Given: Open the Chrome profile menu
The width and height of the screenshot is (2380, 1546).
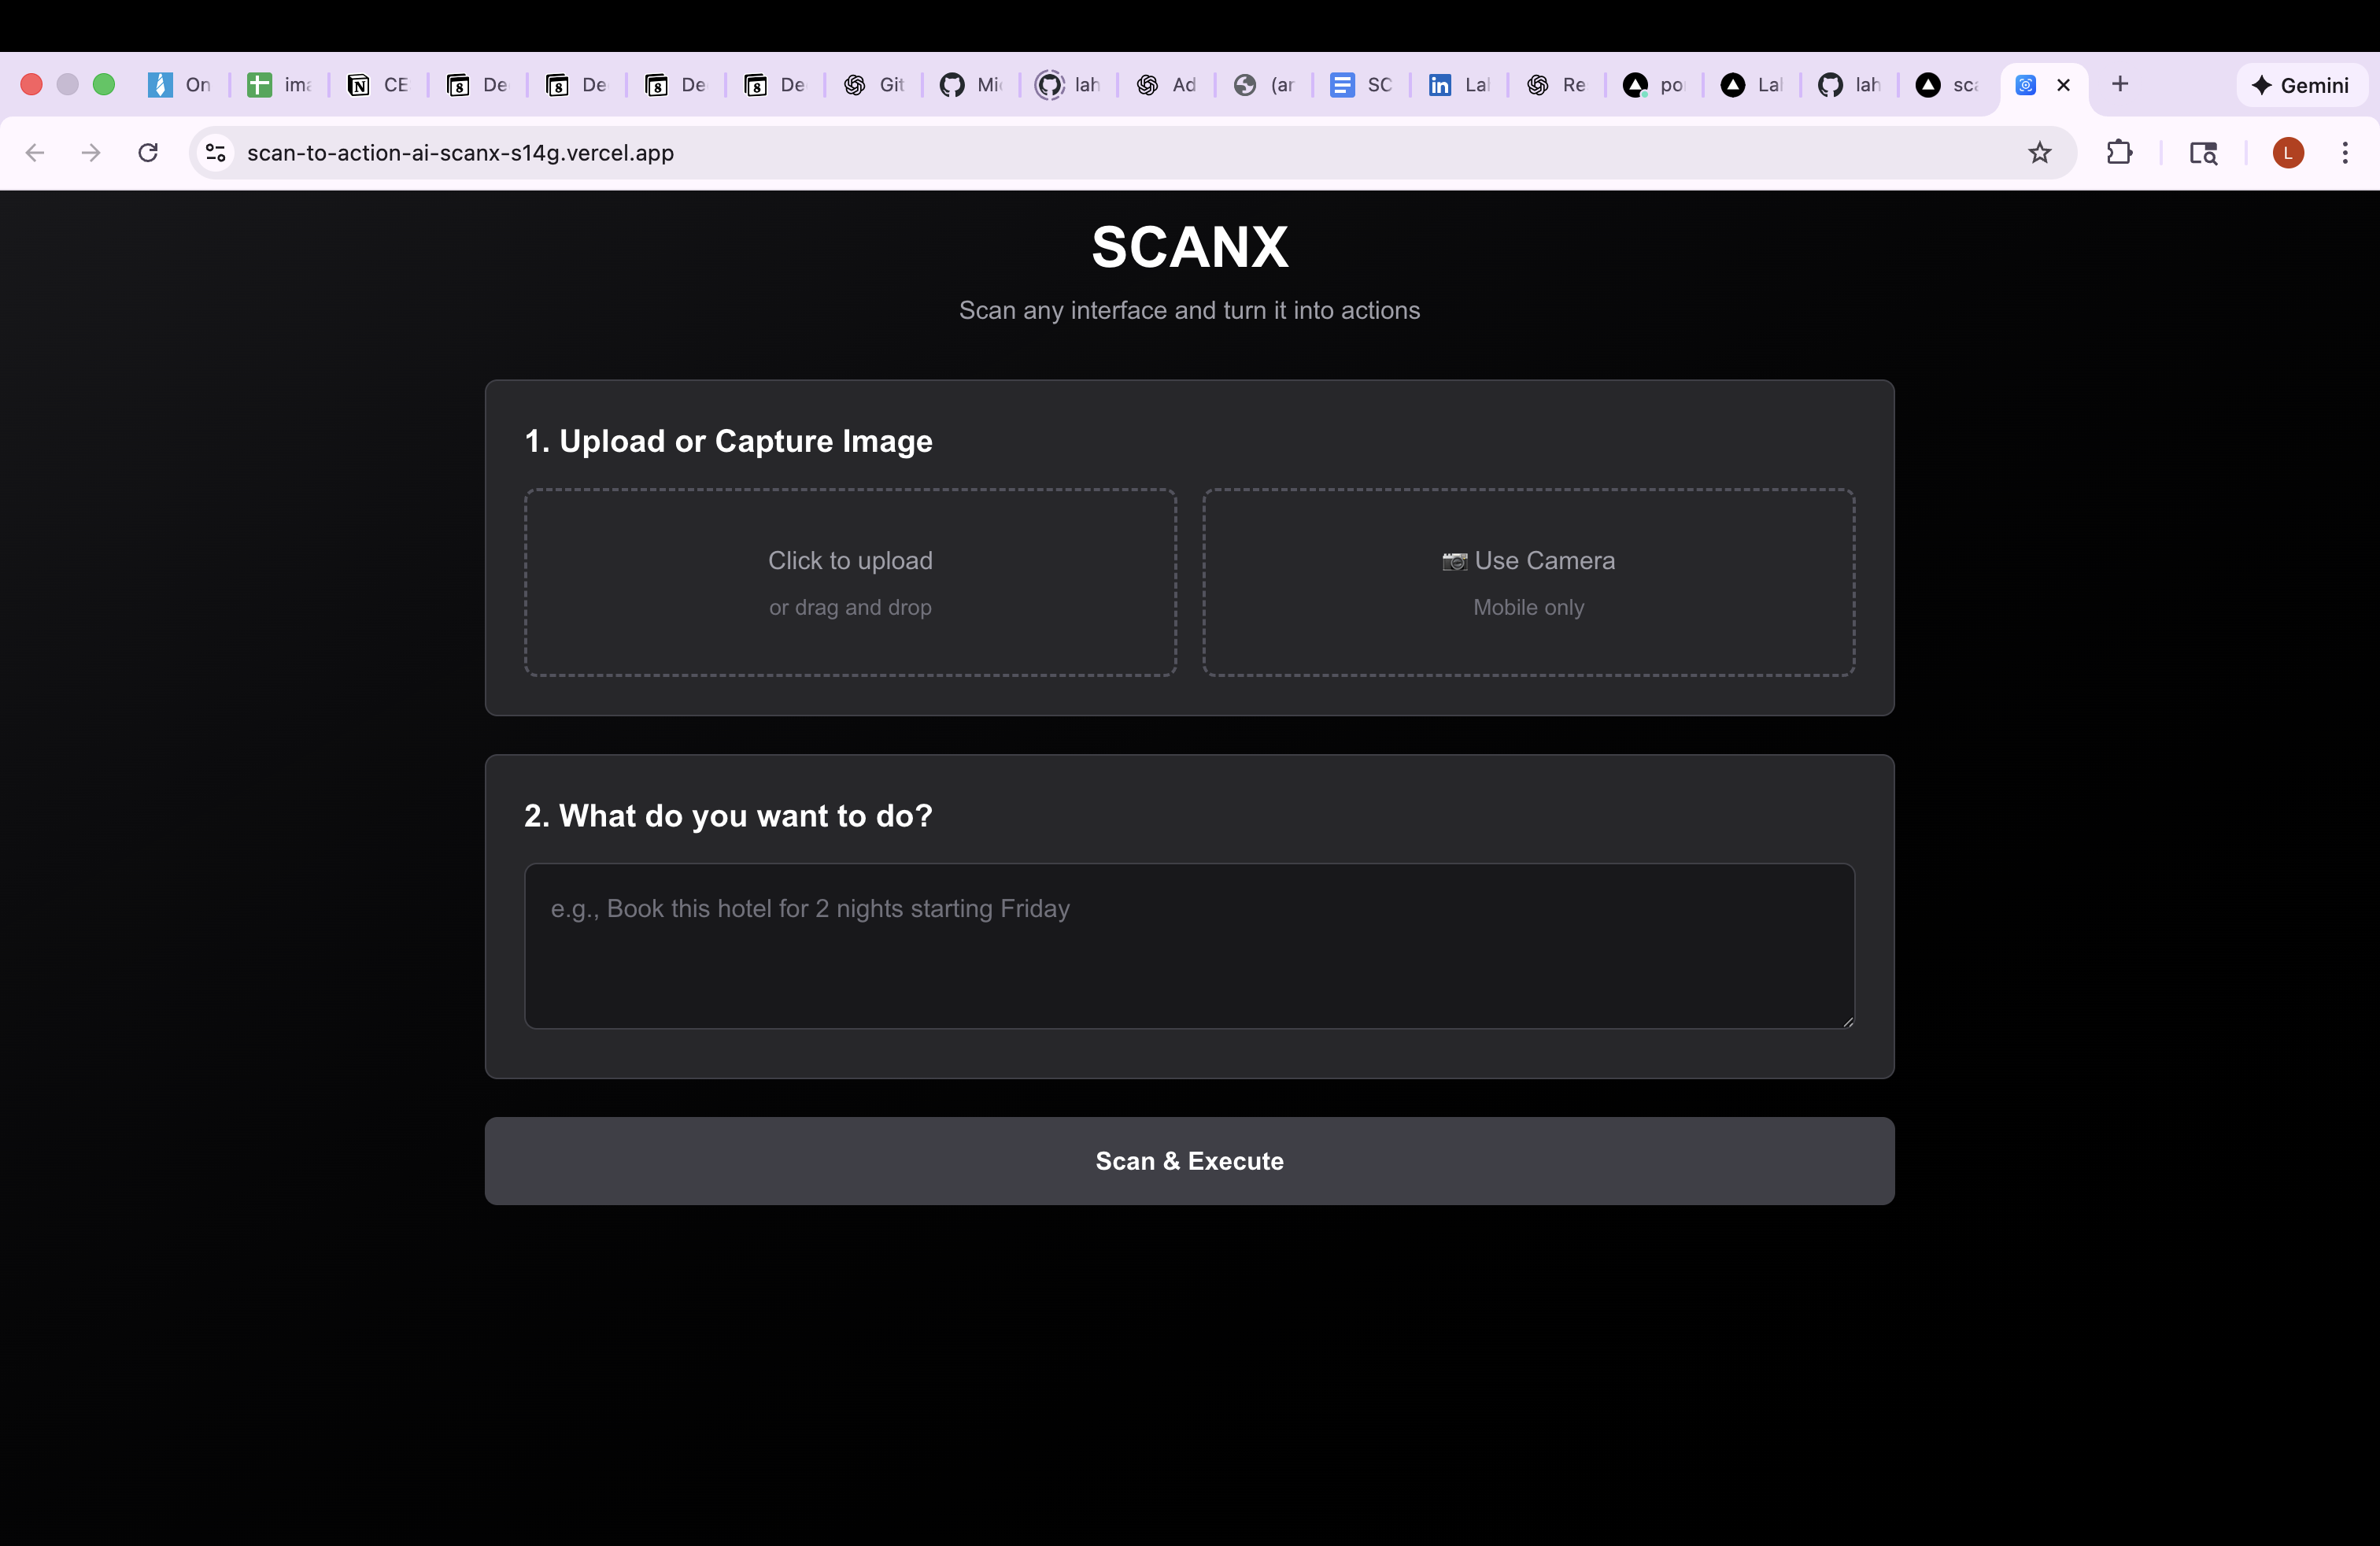Looking at the screenshot, I should pos(2289,153).
